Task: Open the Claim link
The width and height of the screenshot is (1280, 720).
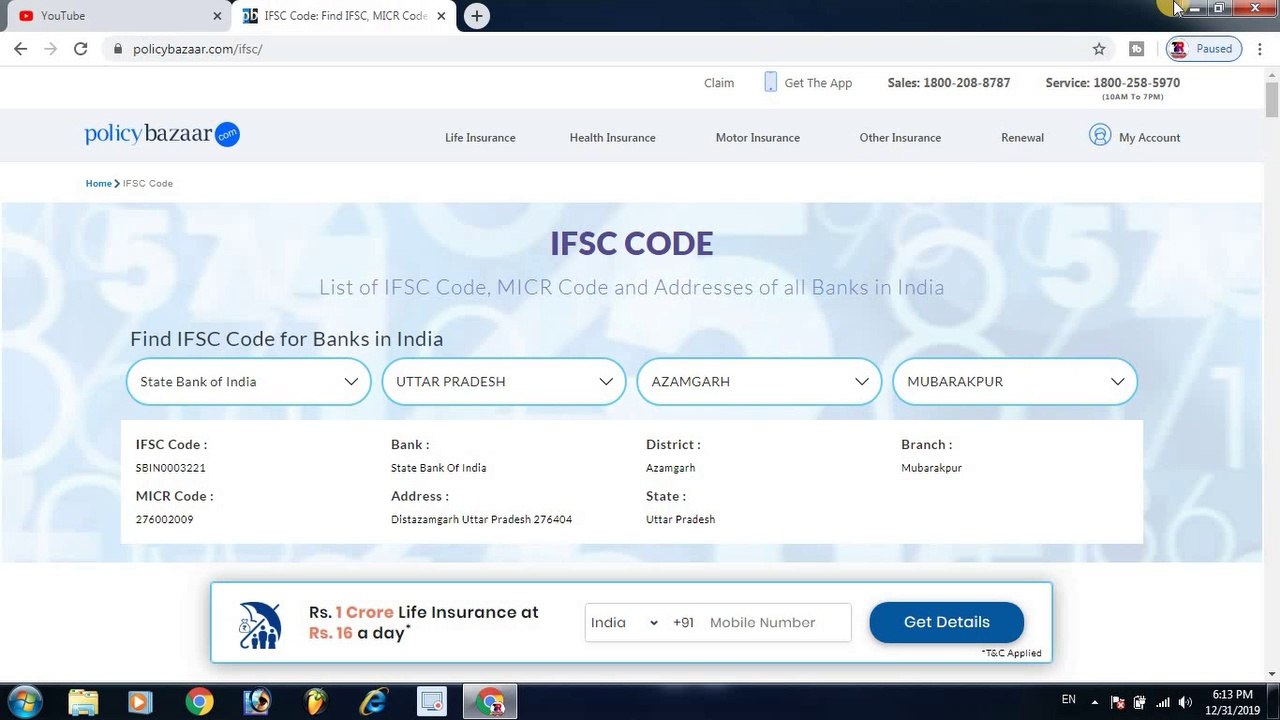Action: click(719, 83)
